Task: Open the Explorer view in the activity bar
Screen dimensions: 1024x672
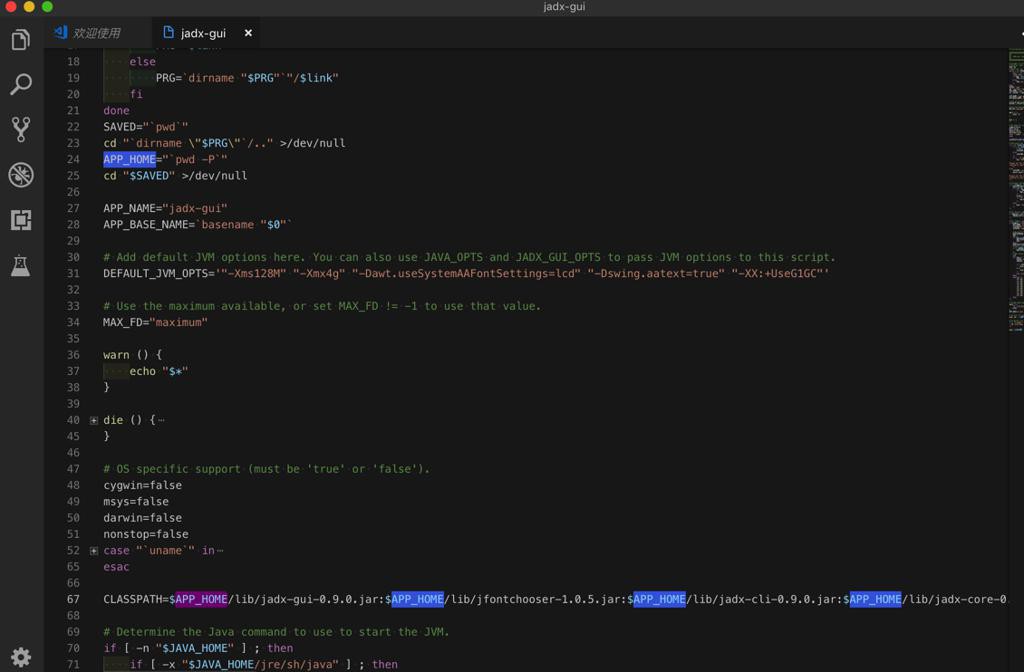Action: click(21, 40)
